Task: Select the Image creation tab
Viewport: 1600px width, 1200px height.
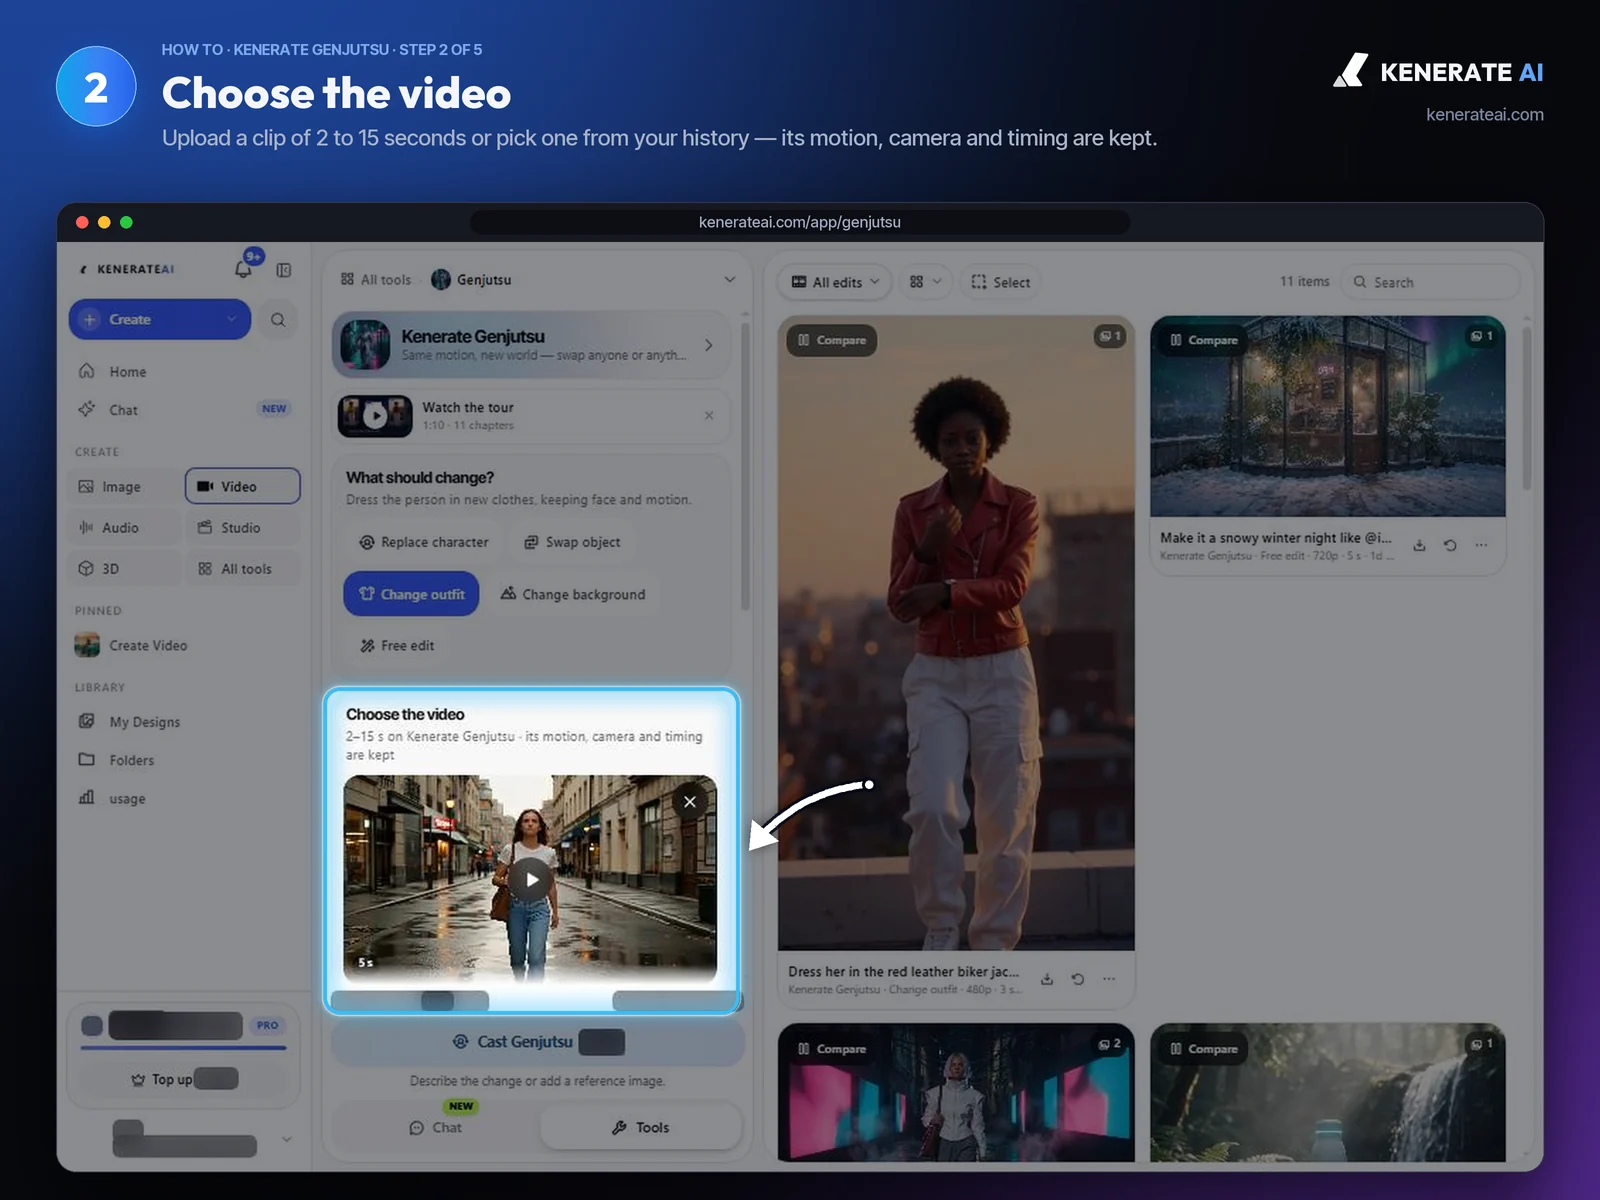Action: click(126, 487)
